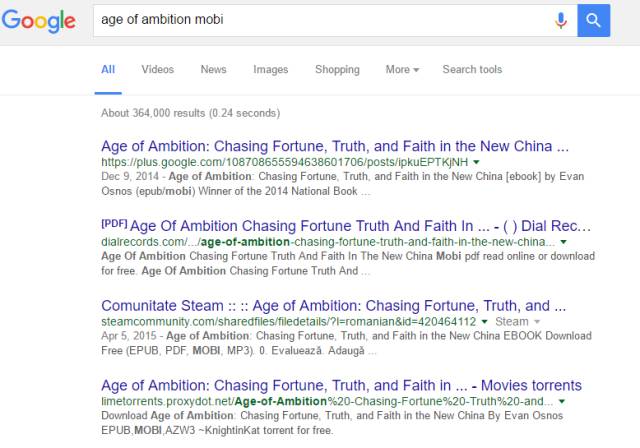The height and width of the screenshot is (448, 640).
Task: Open the News results tab
Action: (213, 70)
